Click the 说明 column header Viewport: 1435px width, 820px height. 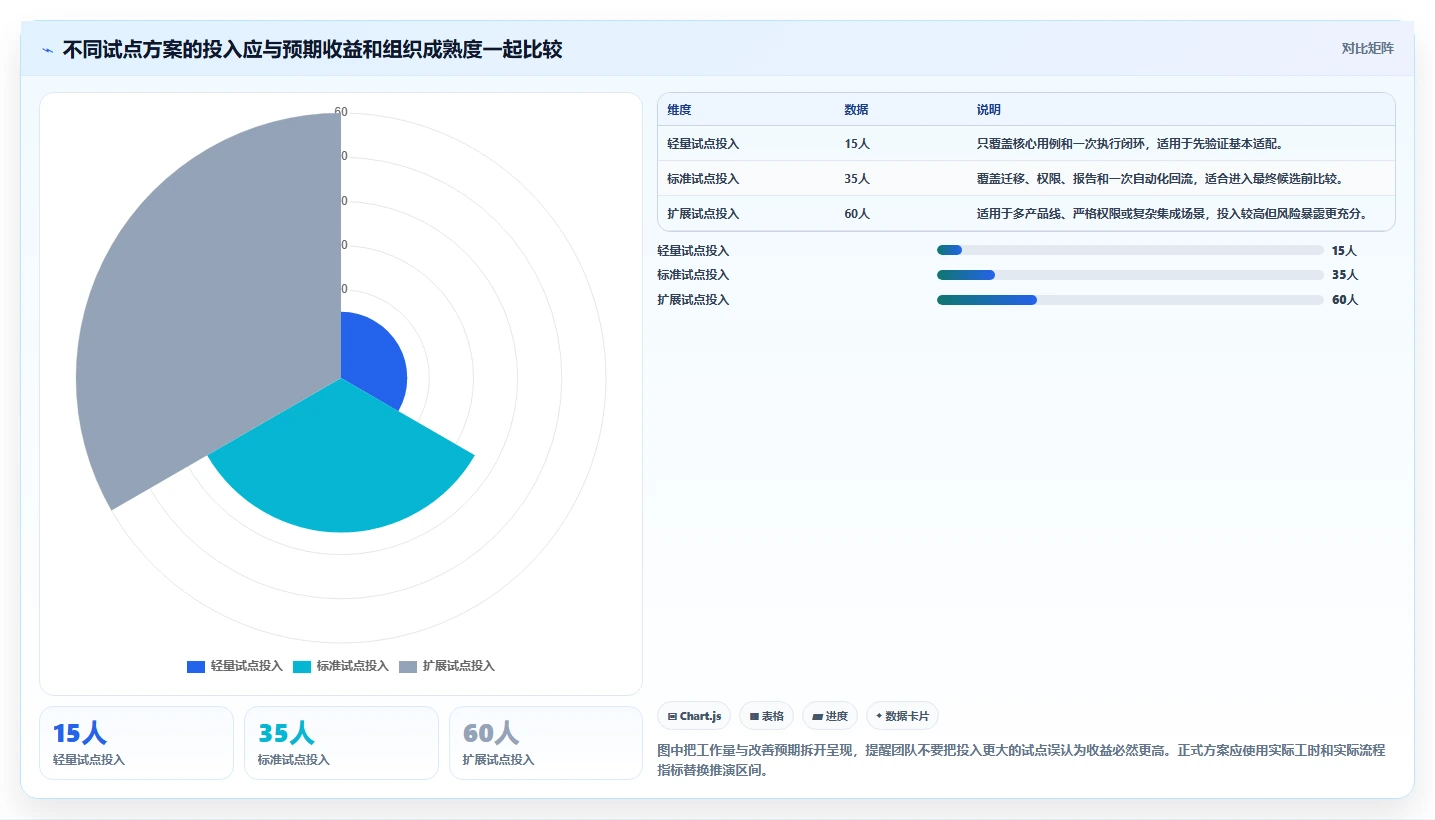(988, 110)
